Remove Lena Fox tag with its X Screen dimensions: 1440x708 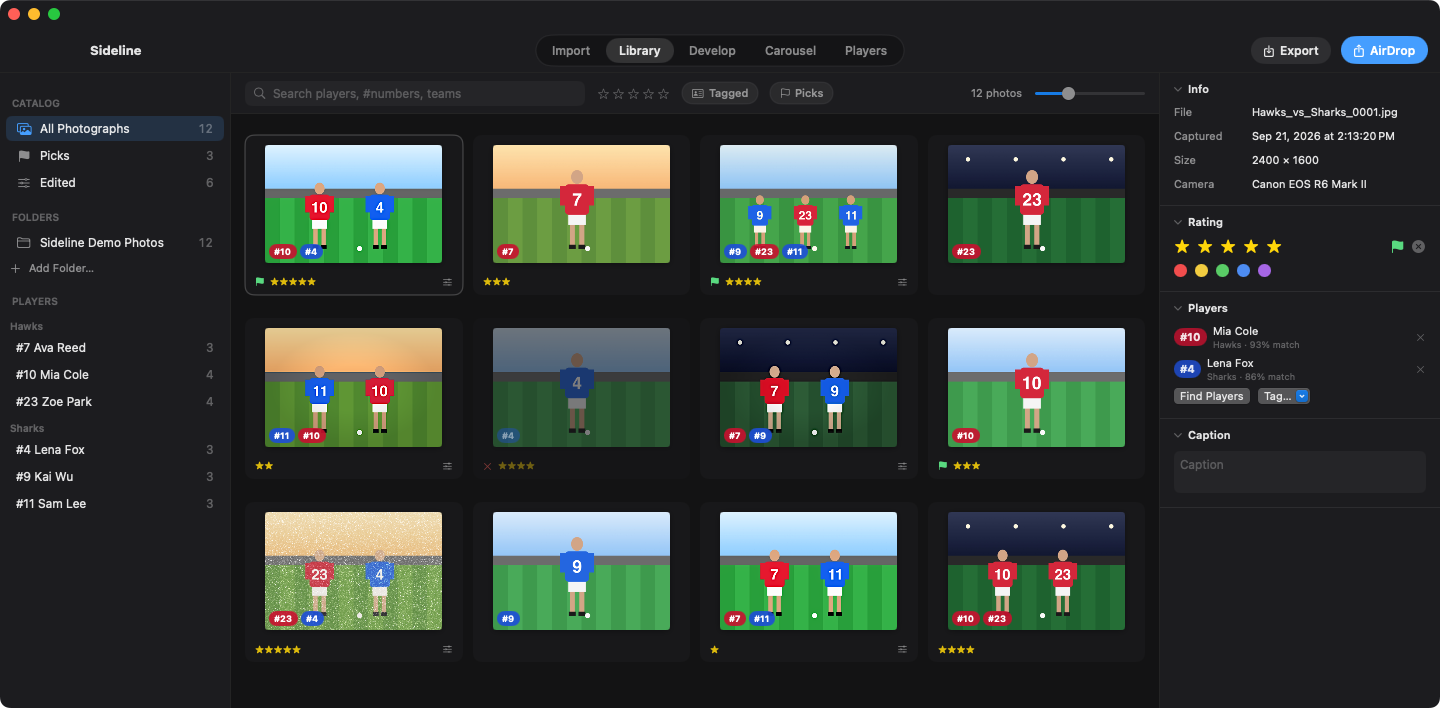pos(1420,369)
